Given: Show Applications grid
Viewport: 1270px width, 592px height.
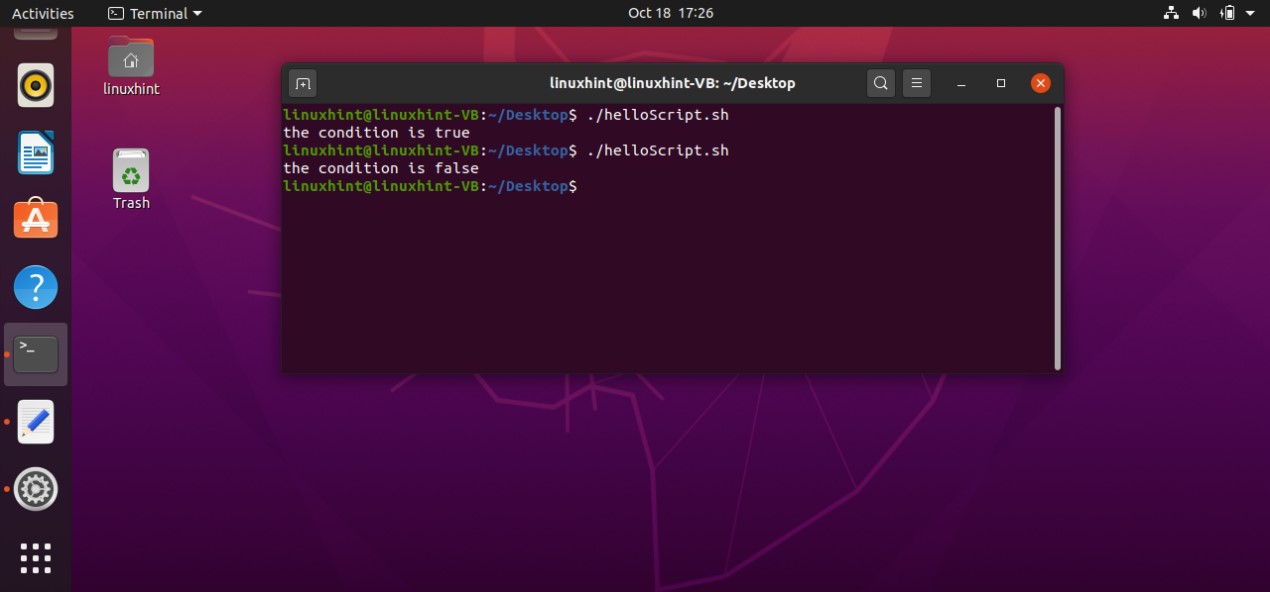Looking at the screenshot, I should 36,558.
